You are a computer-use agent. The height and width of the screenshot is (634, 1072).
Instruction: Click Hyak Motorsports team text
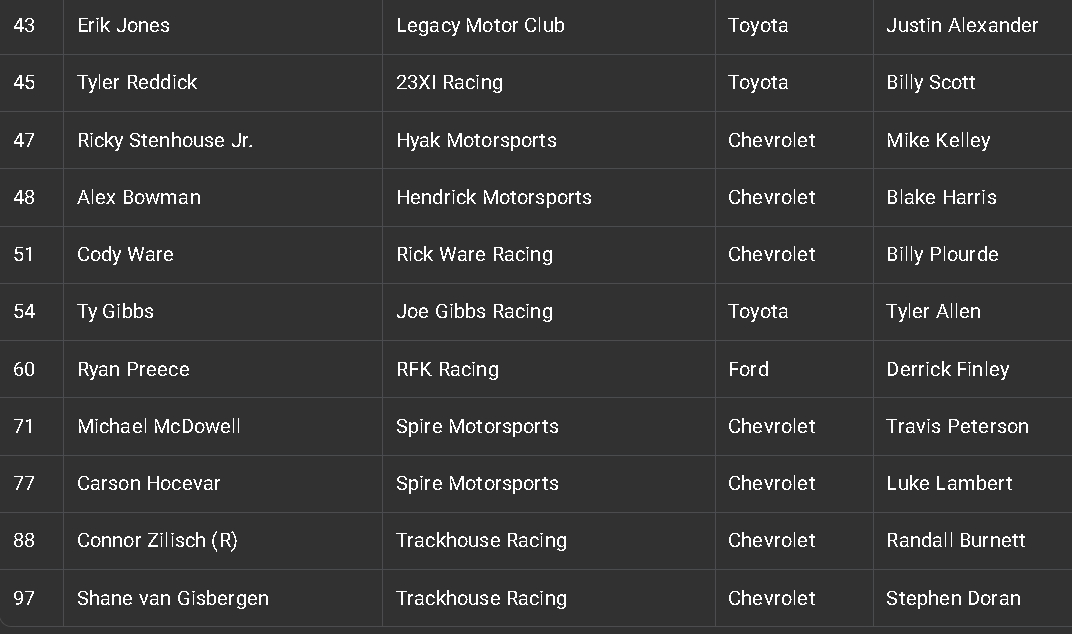click(476, 140)
